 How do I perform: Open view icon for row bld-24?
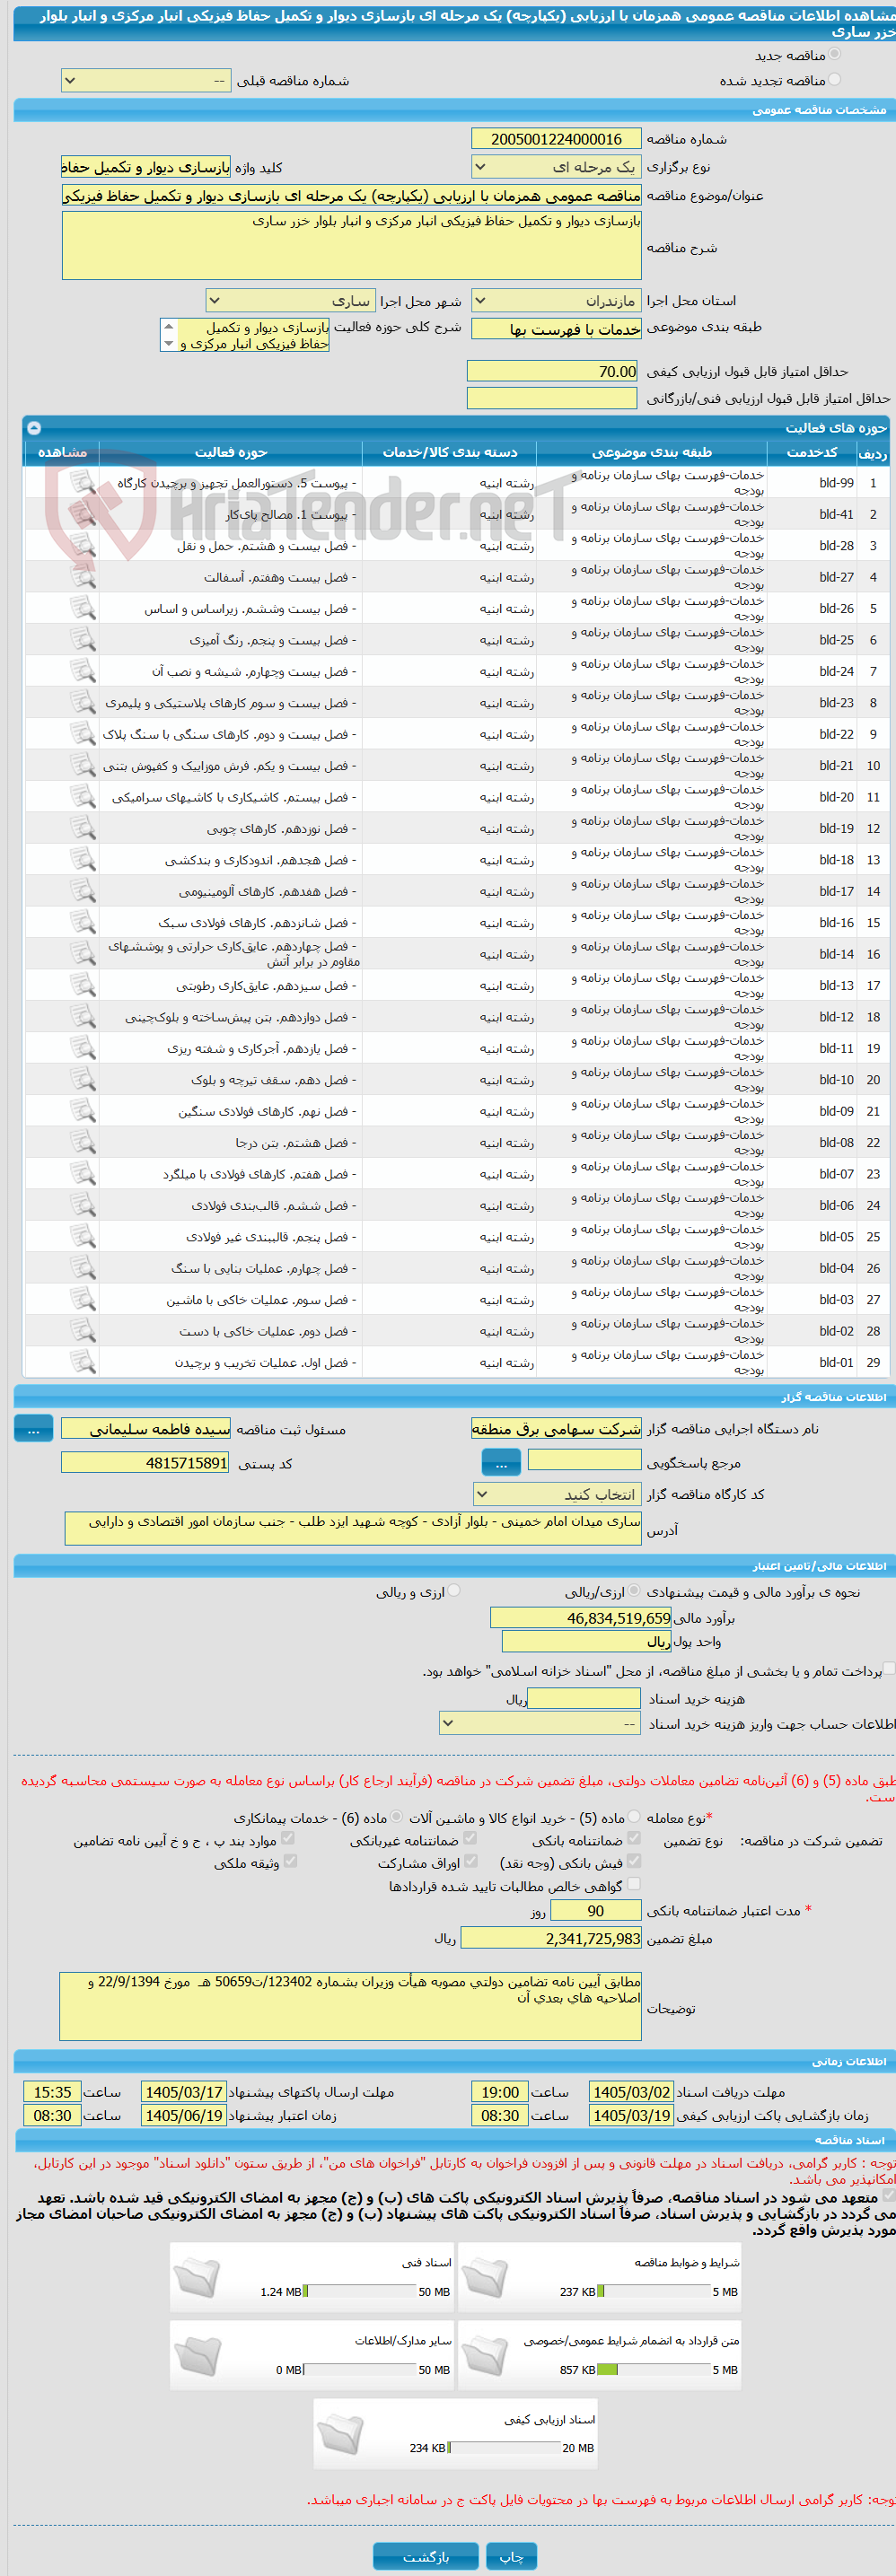coord(82,671)
